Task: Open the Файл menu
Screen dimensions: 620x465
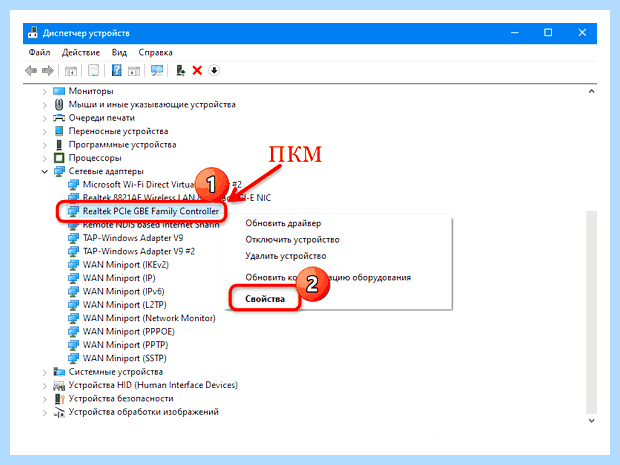Action: [39, 53]
